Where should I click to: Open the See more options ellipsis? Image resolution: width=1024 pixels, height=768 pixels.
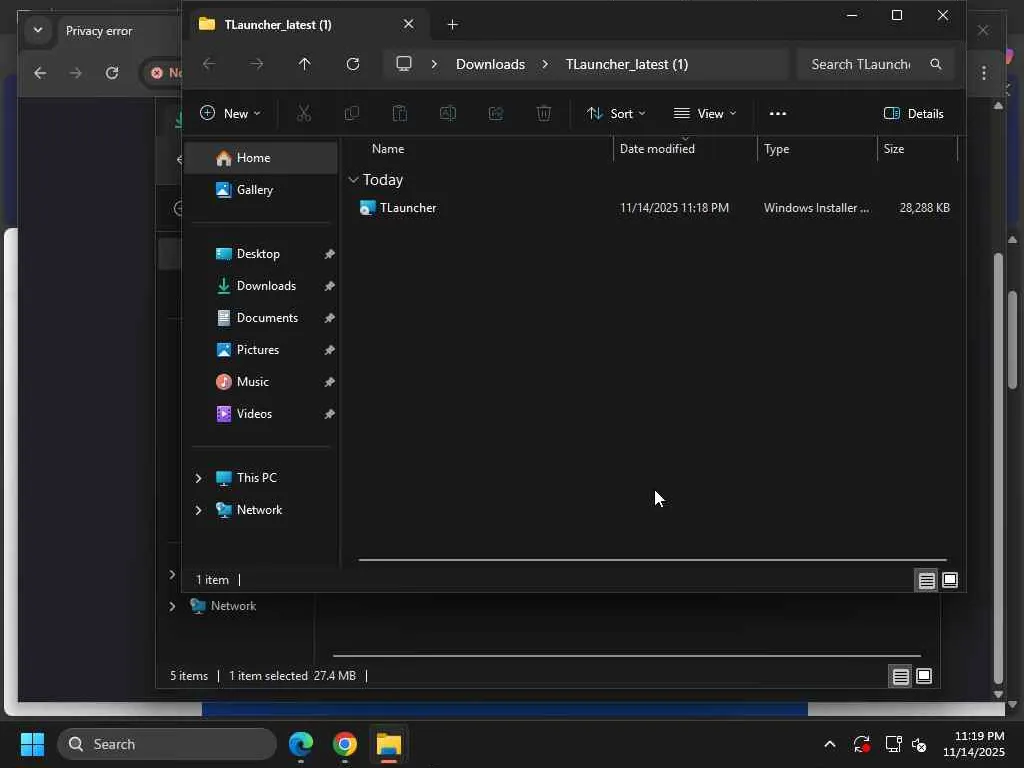[778, 114]
